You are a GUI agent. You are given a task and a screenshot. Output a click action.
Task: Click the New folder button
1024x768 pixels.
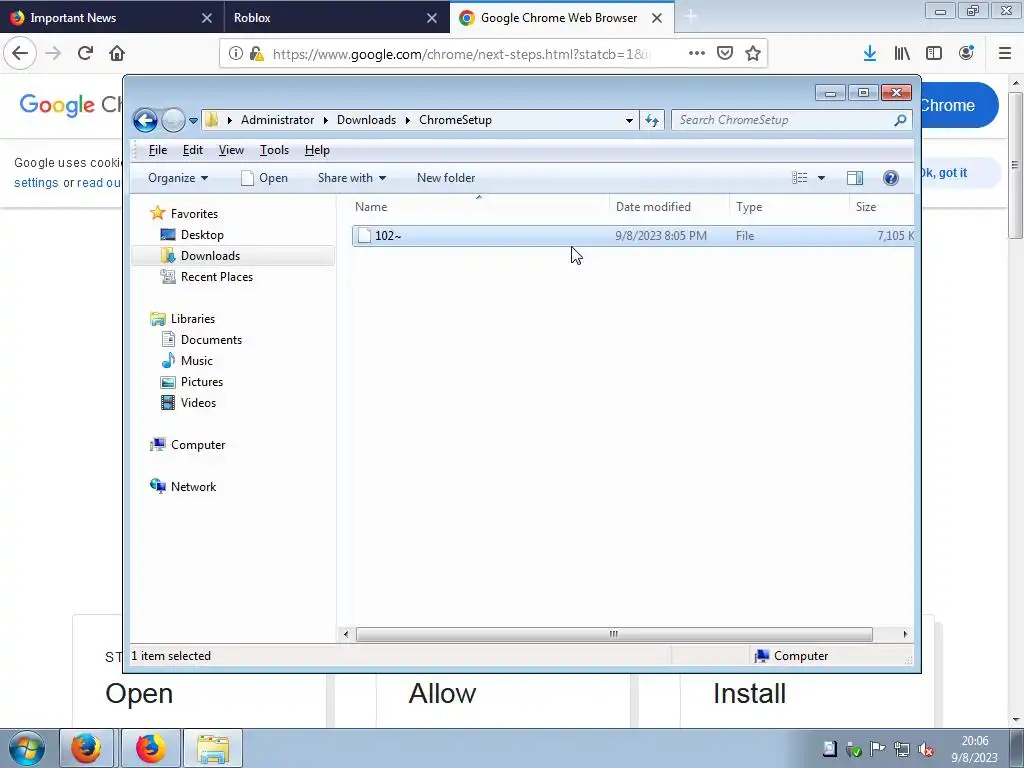tap(446, 178)
